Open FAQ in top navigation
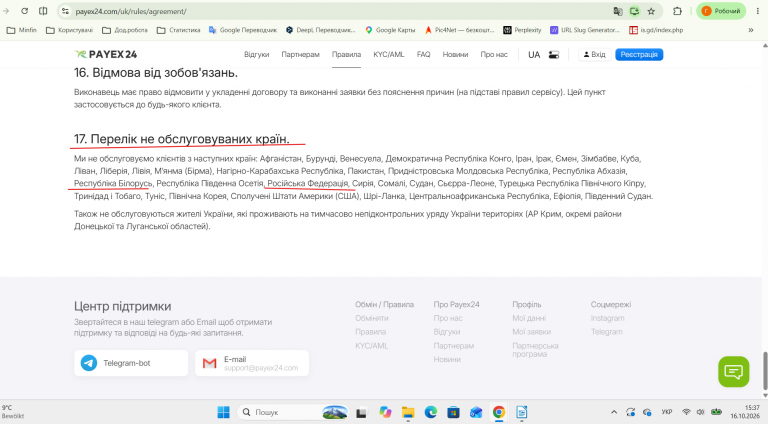768x424 pixels. [424, 54]
